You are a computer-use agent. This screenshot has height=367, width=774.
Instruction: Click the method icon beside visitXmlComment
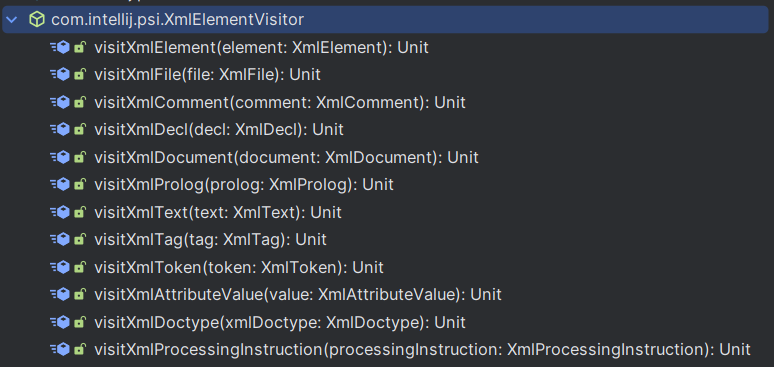(60, 102)
